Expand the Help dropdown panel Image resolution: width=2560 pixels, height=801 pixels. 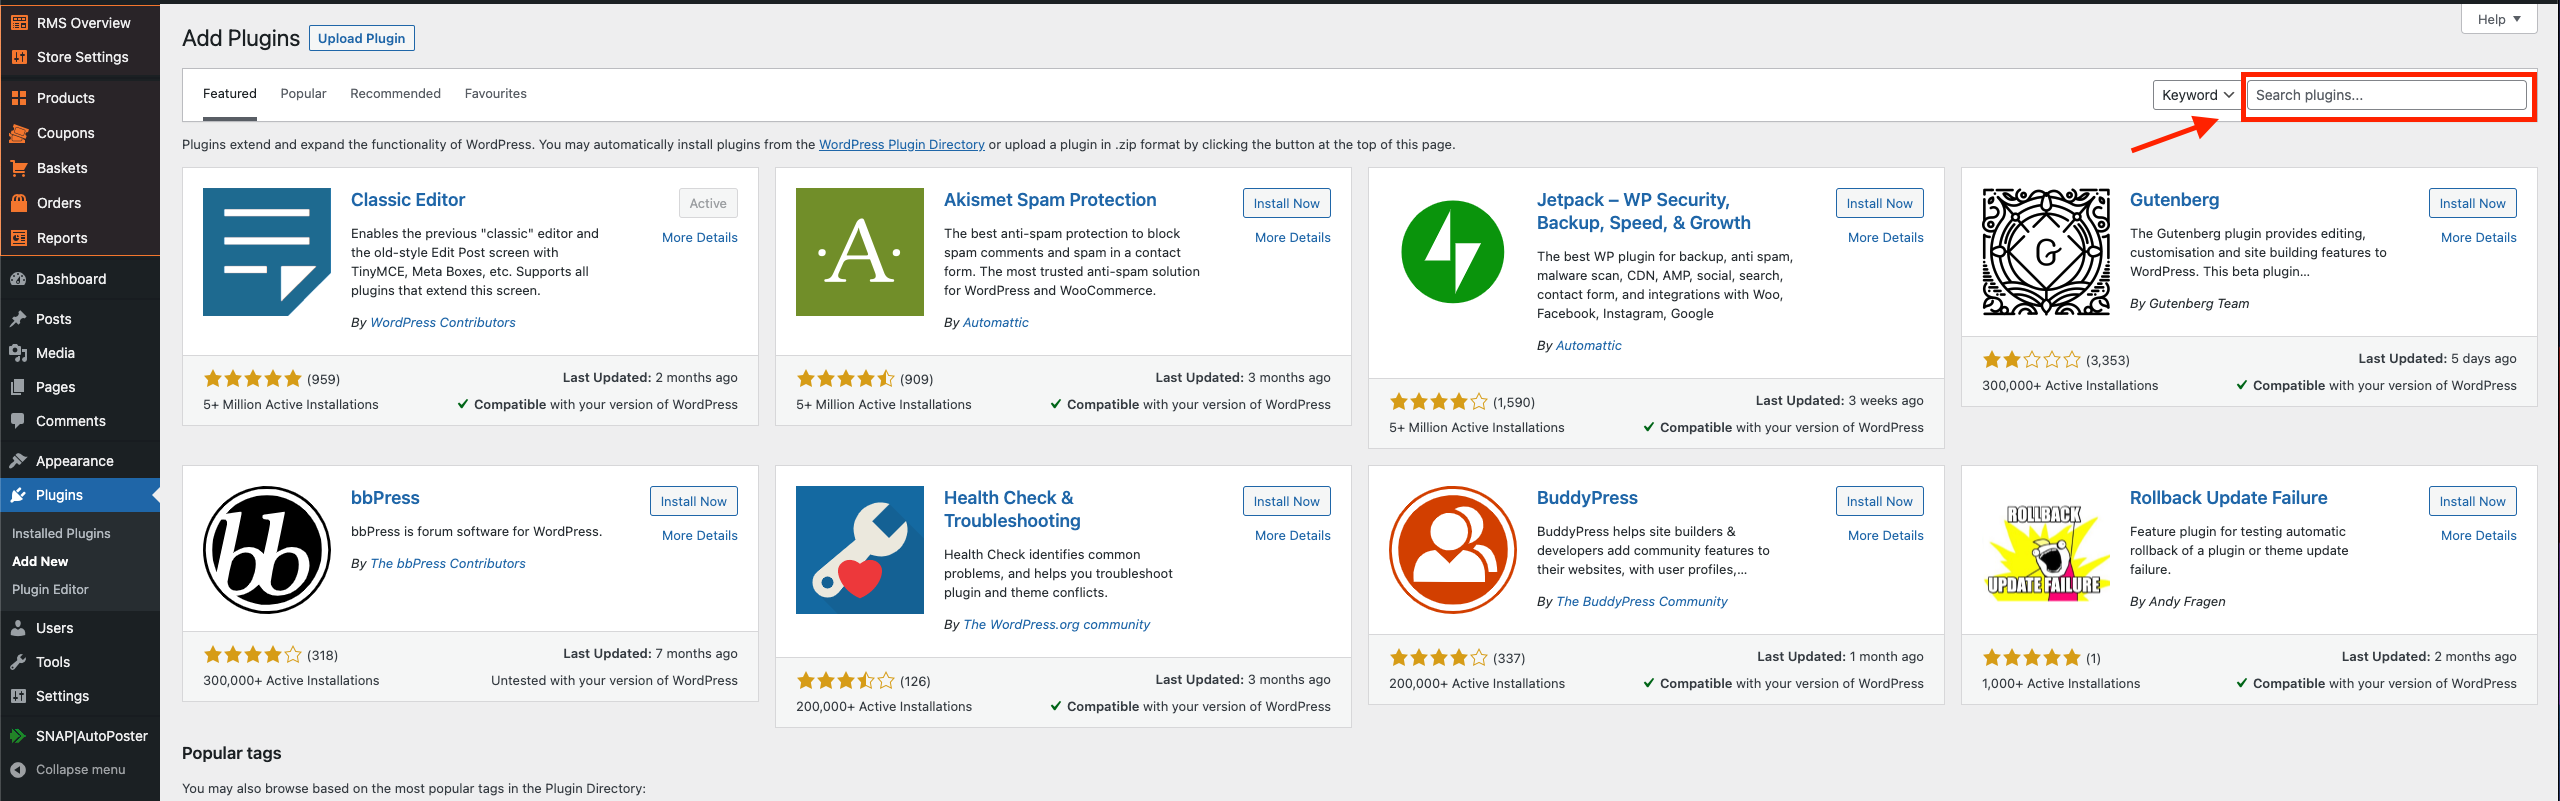tap(2499, 19)
